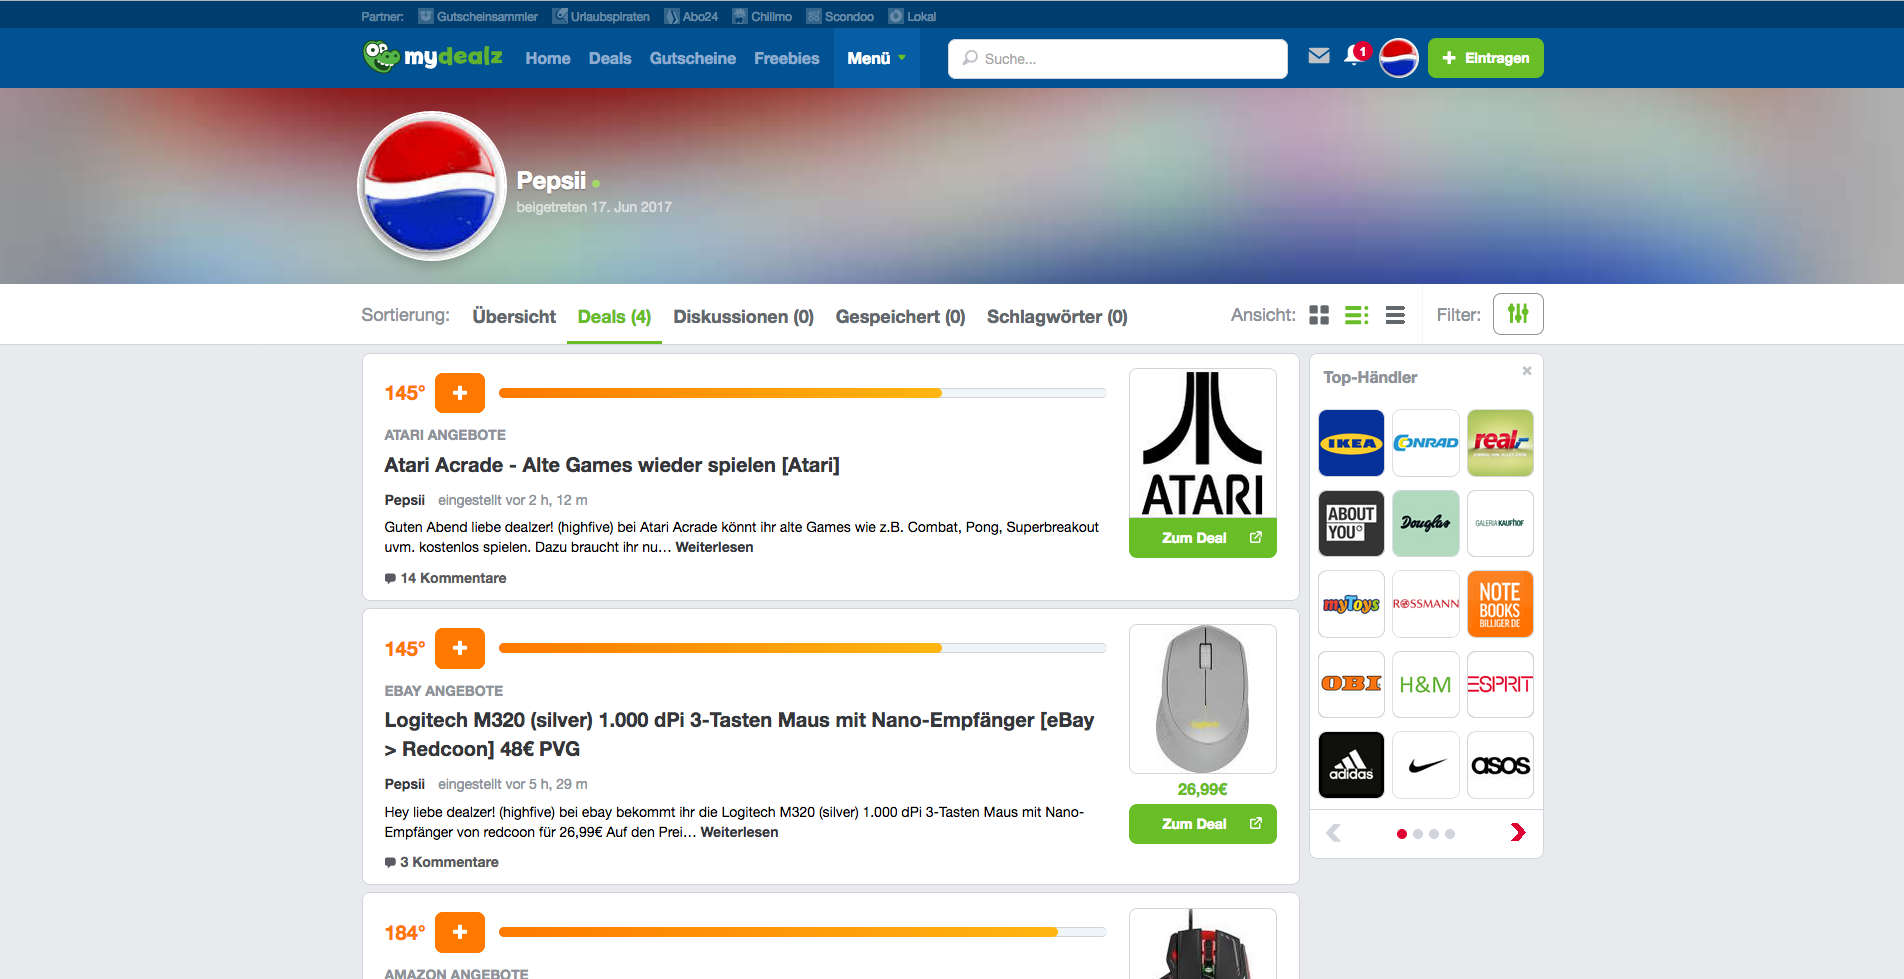Open the Logitech M320 deal title
The width and height of the screenshot is (1904, 979).
pos(739,734)
